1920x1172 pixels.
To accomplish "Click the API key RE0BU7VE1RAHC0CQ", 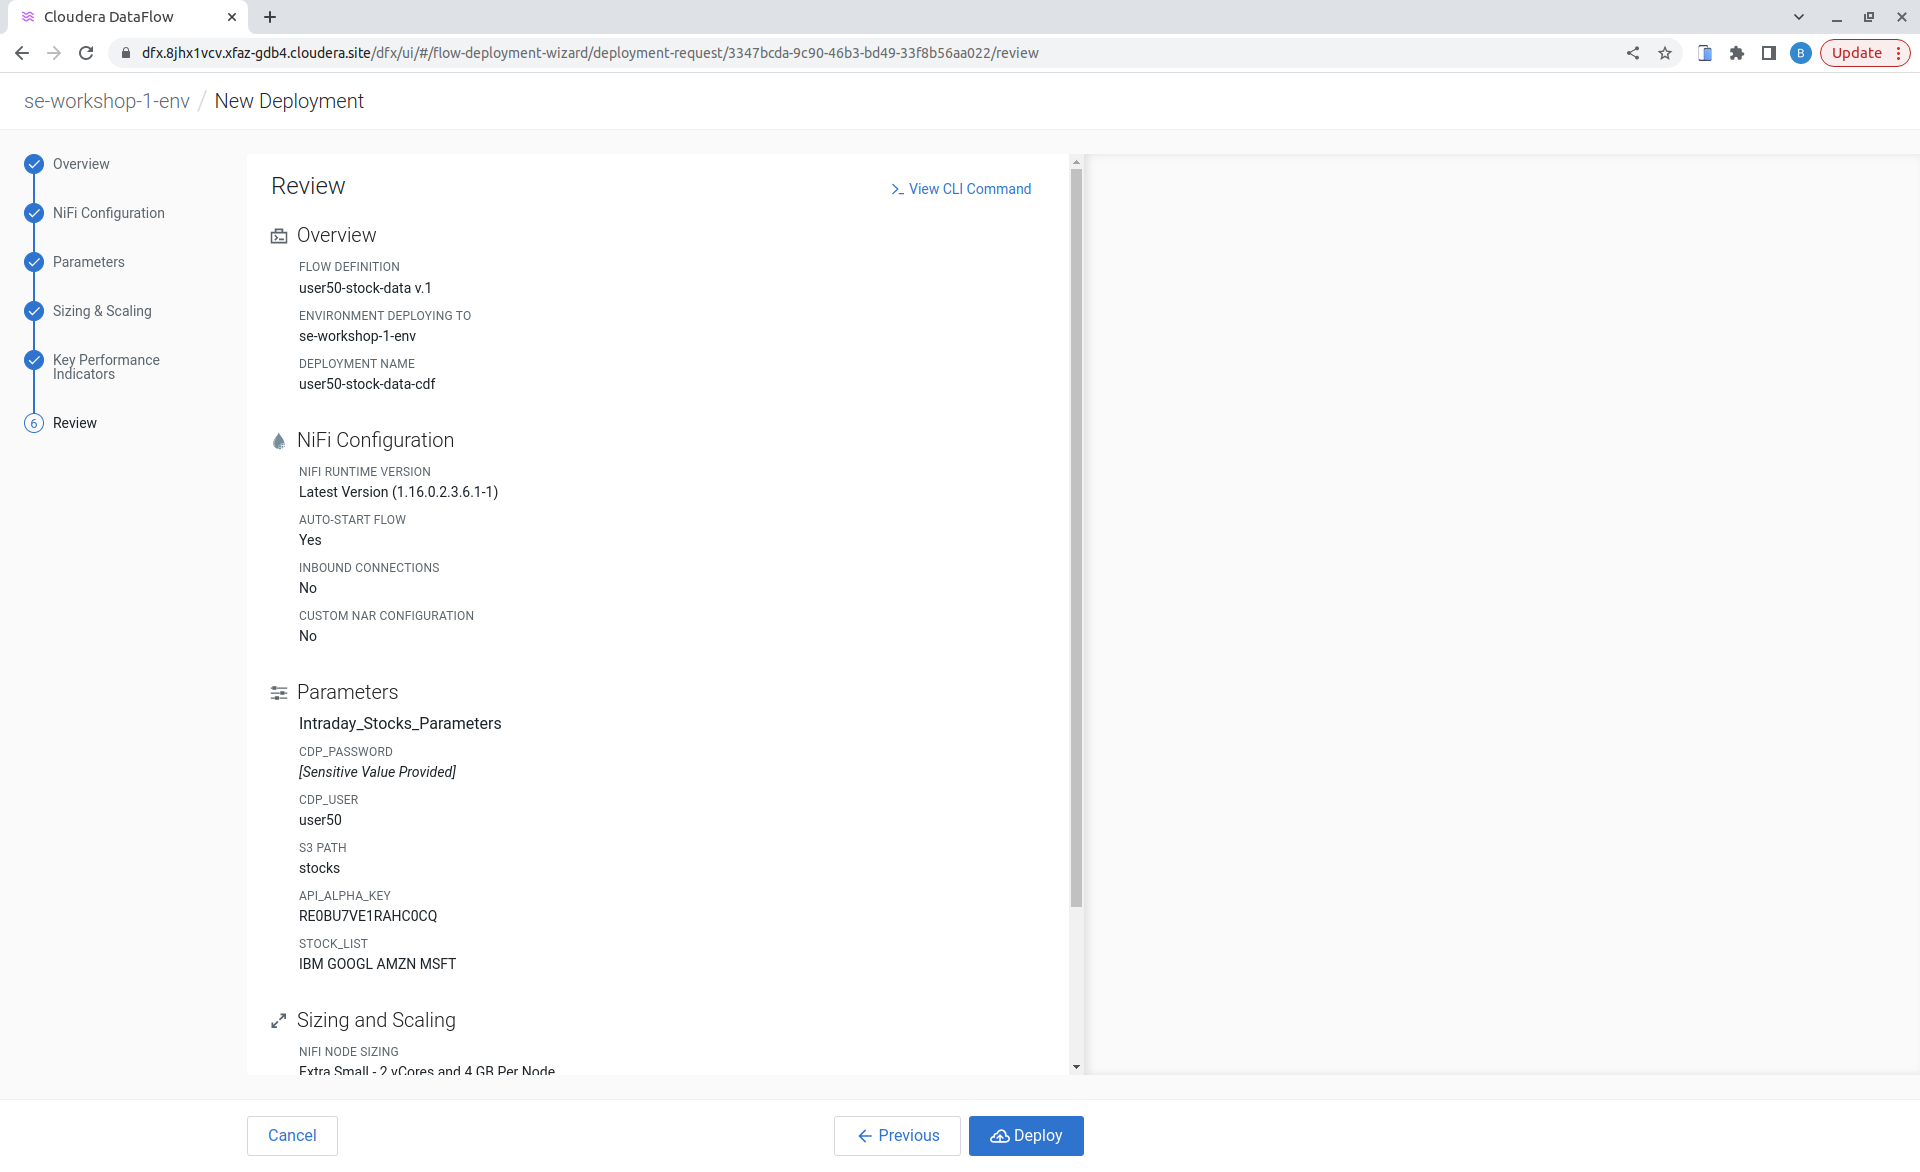I will click(368, 916).
